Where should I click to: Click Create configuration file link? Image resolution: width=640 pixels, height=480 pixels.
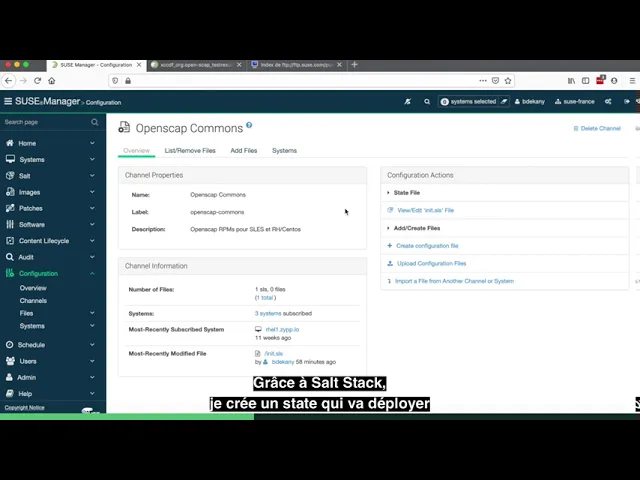427,246
